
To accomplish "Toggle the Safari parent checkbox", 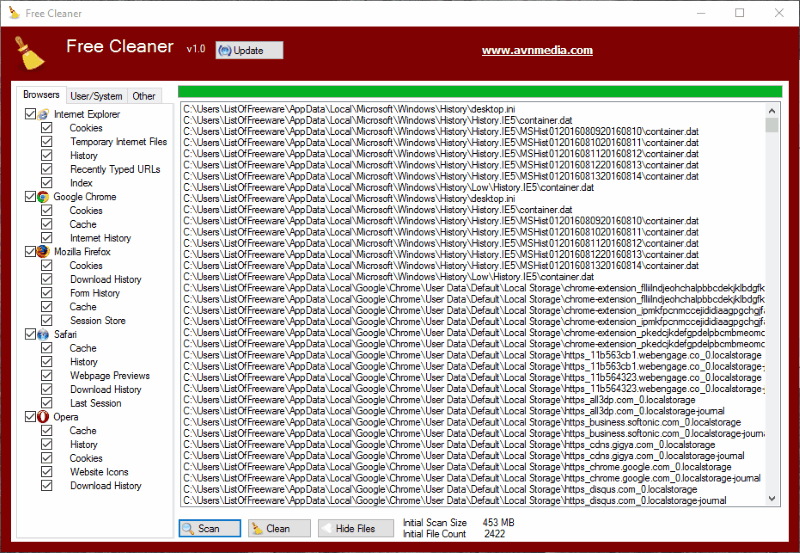I will pyautogui.click(x=30, y=334).
